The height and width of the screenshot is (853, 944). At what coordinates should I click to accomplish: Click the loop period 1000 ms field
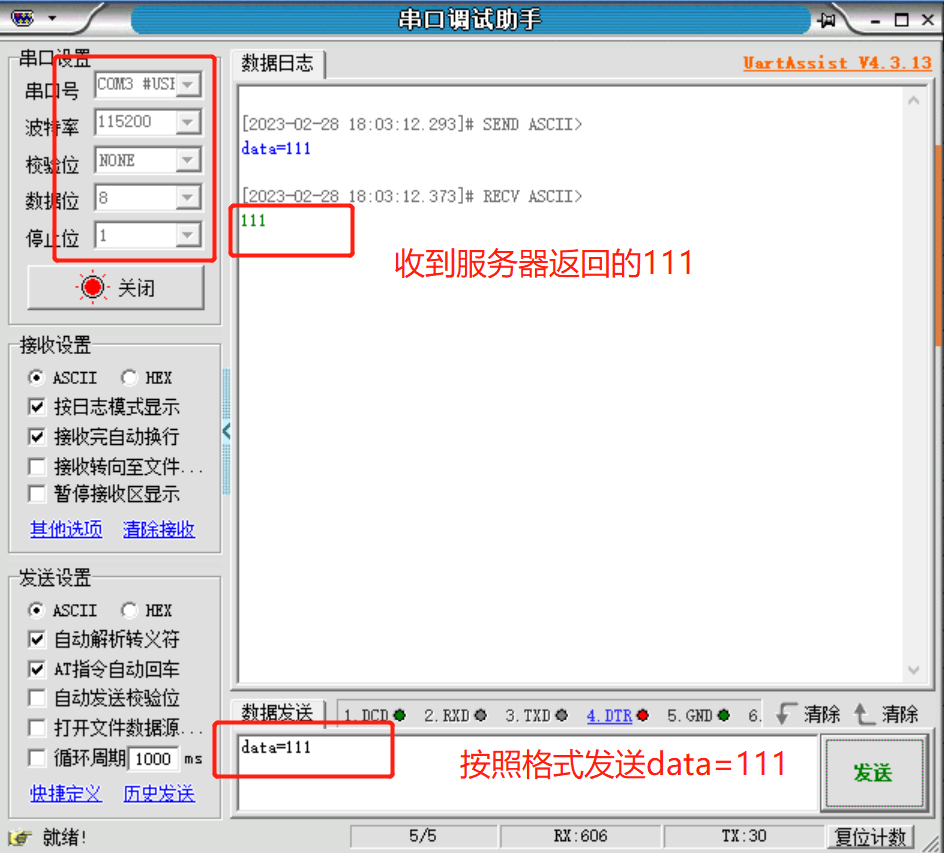click(x=154, y=758)
